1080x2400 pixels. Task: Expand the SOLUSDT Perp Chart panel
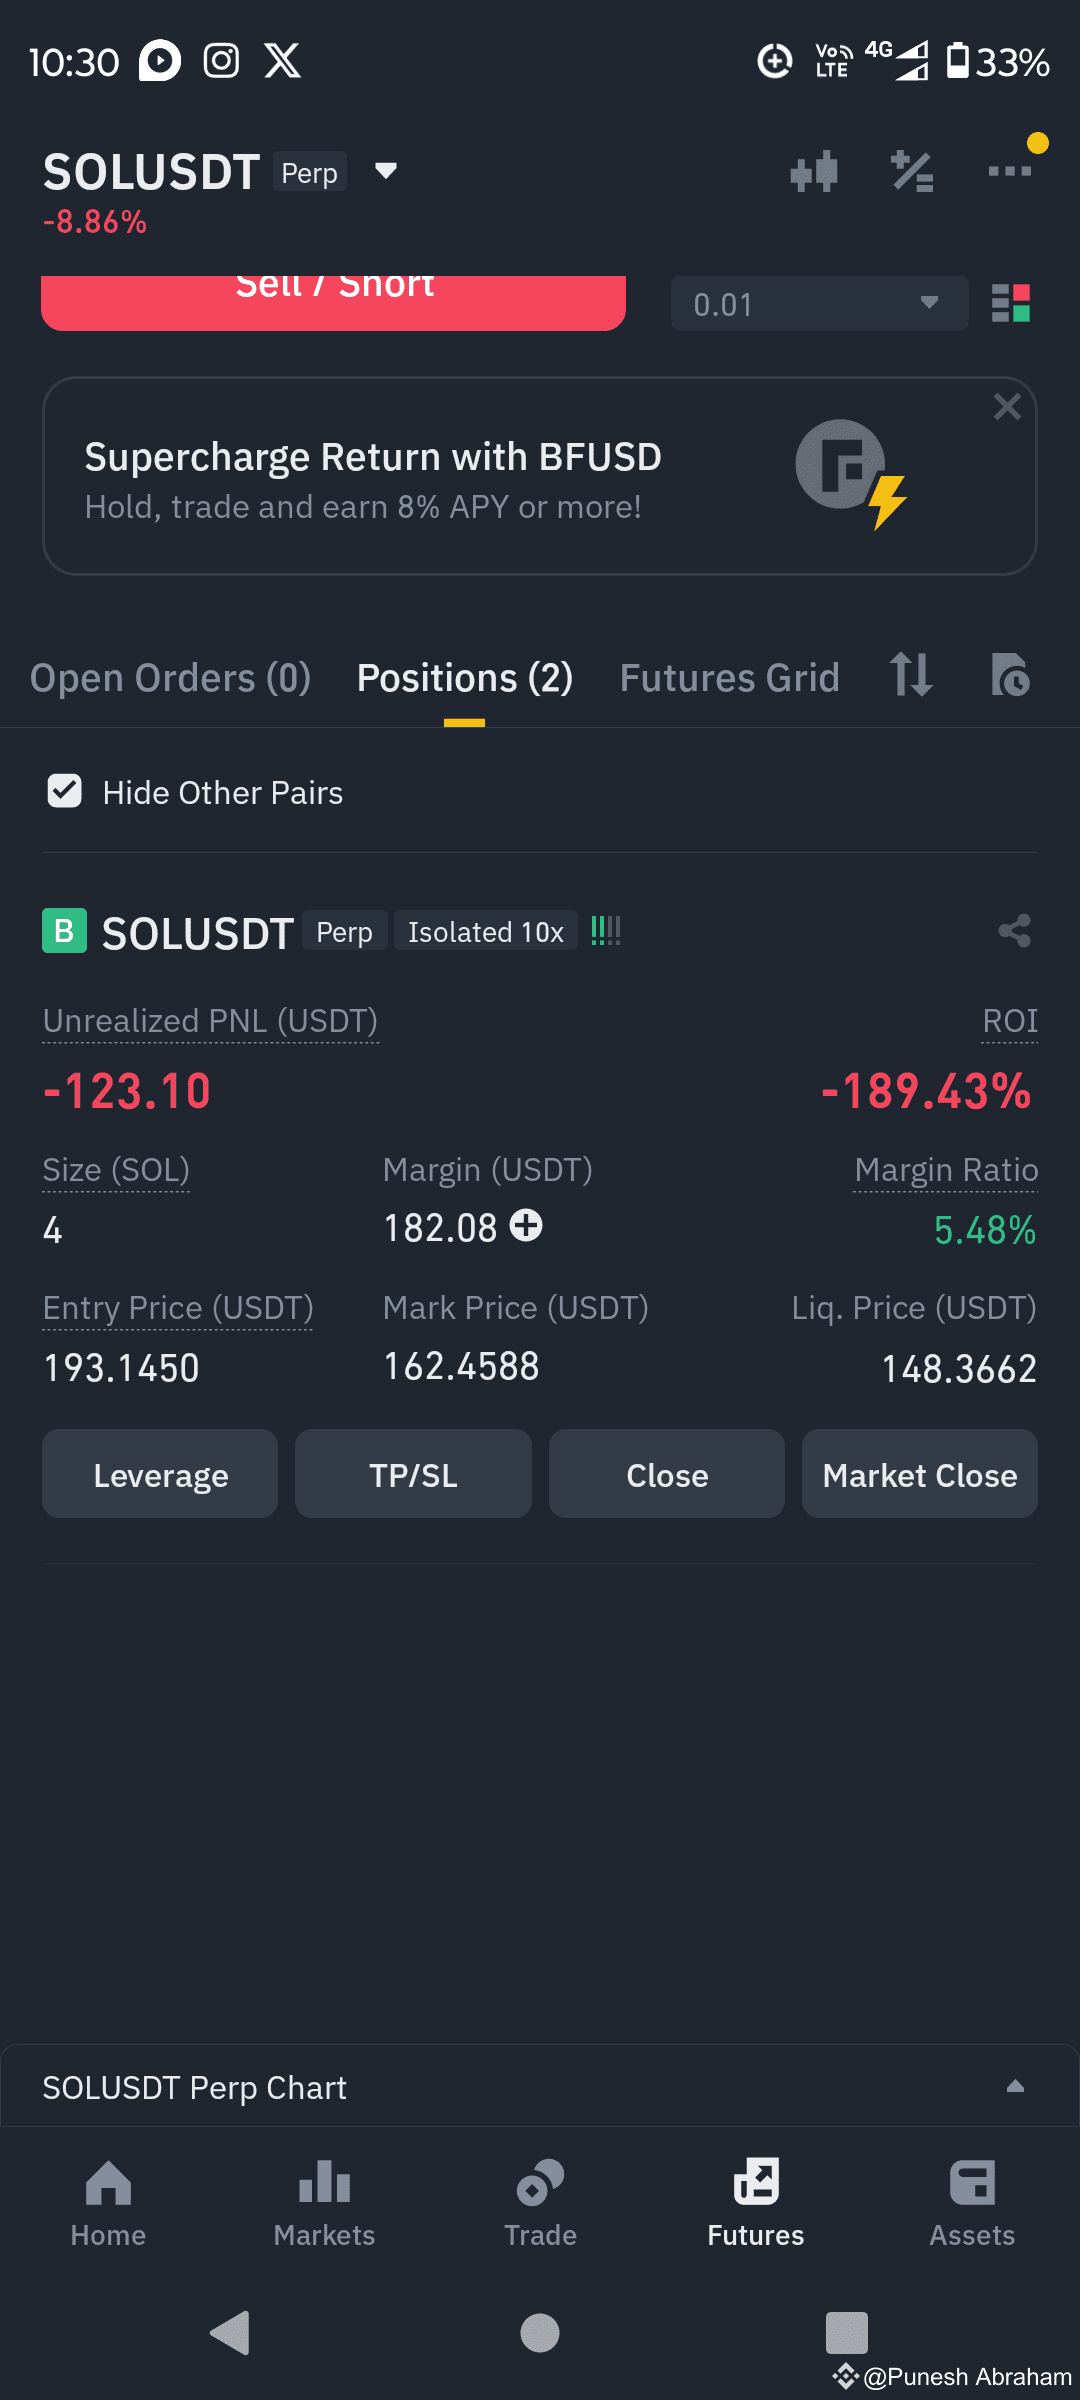[x=1015, y=2086]
